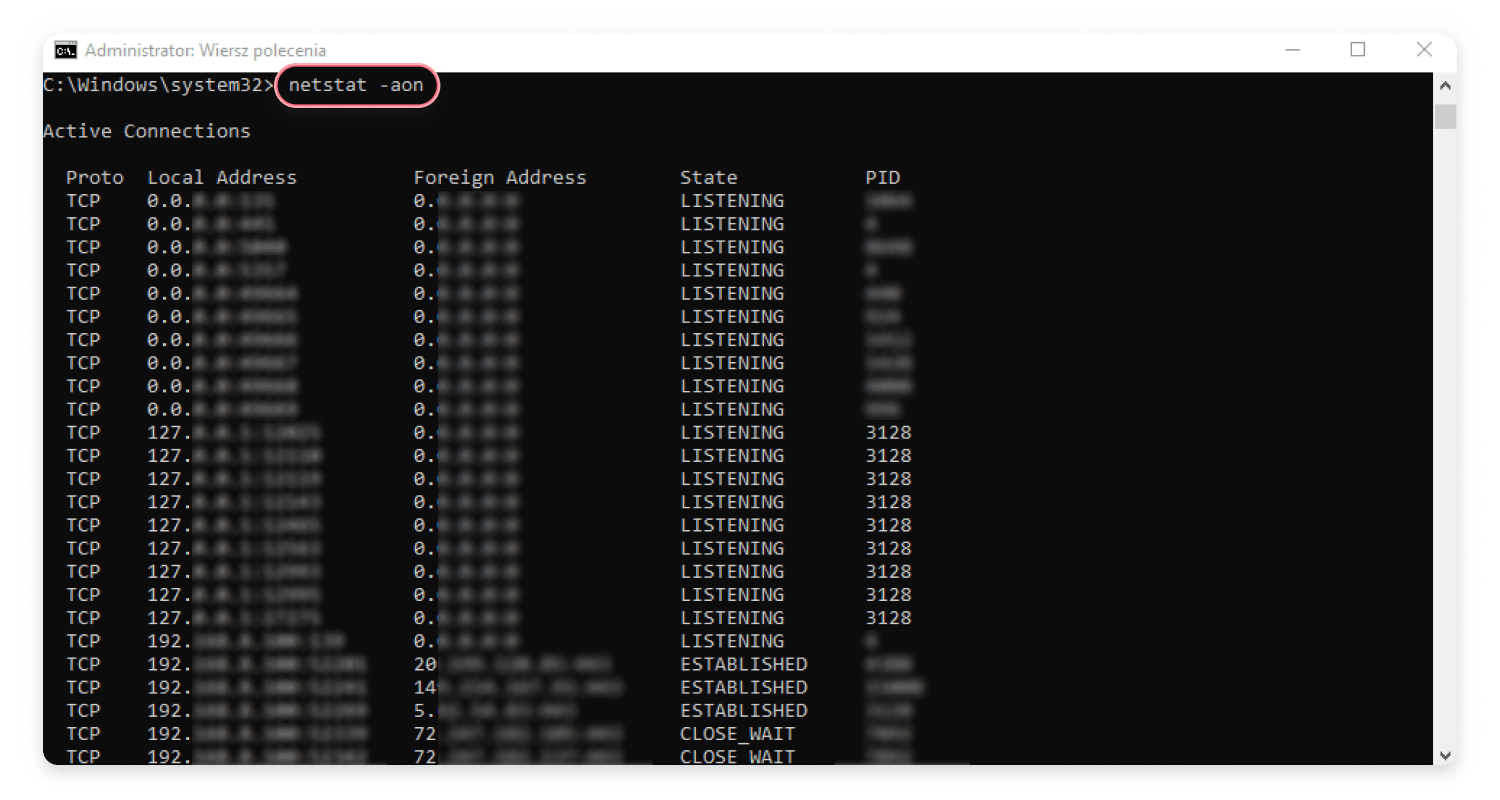1500x800 pixels.
Task: Click the Foreign Address column header
Action: pyautogui.click(x=500, y=177)
